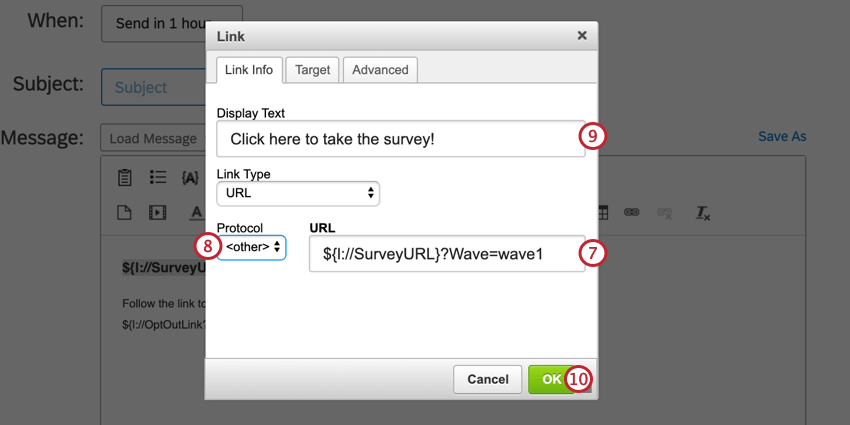The image size is (850, 425).
Task: Click the insert table icon
Action: point(603,212)
